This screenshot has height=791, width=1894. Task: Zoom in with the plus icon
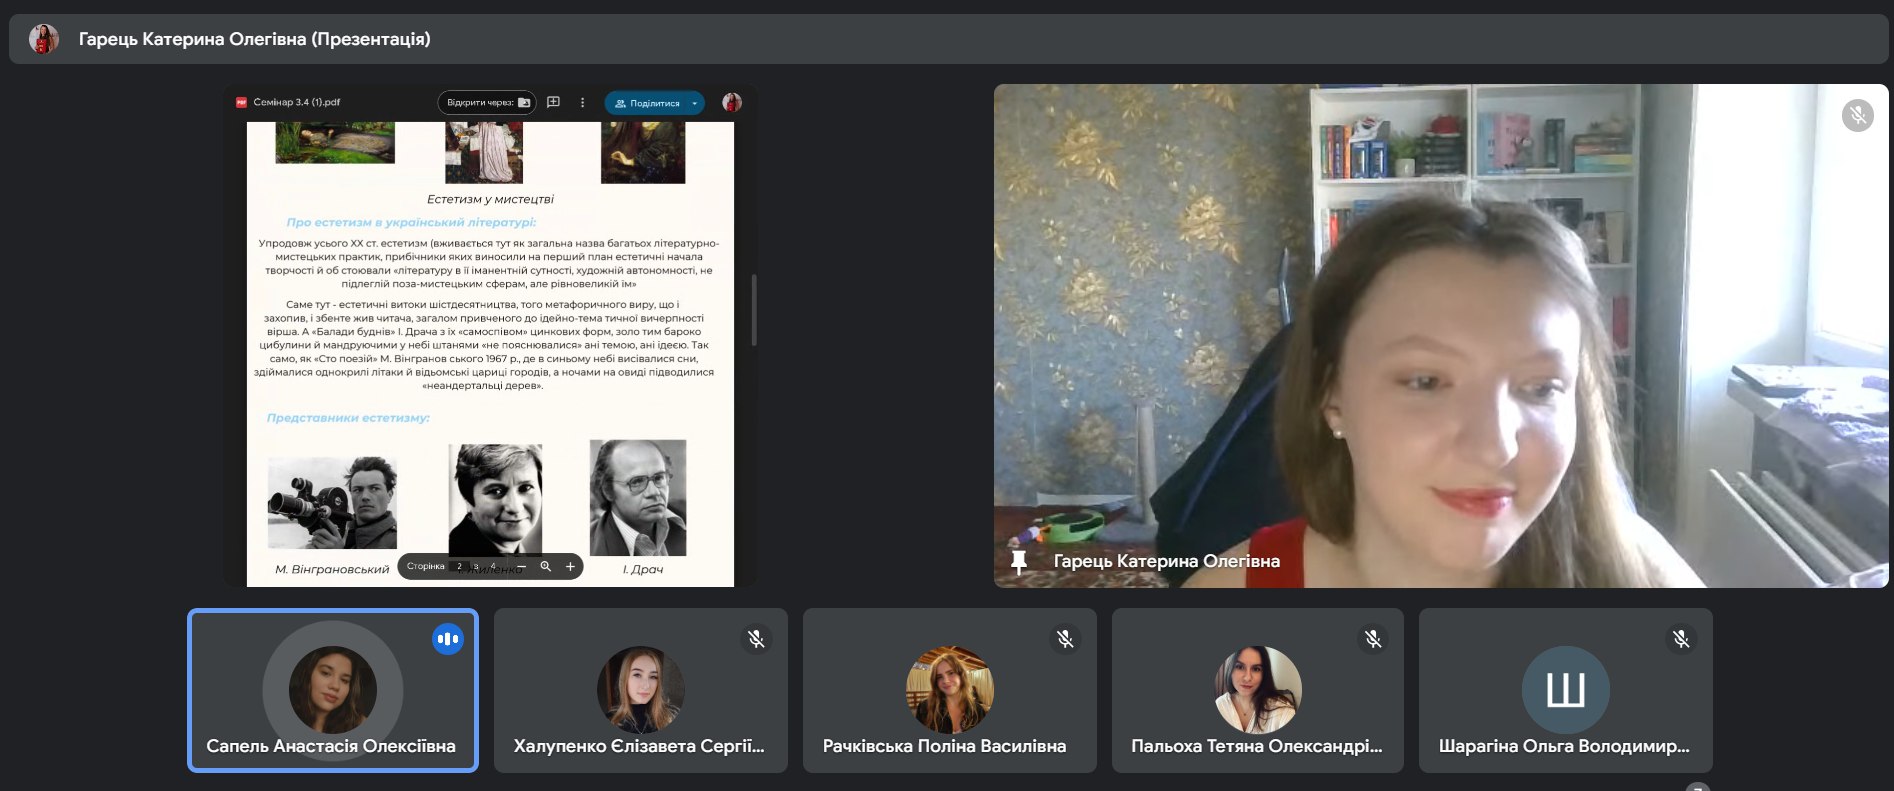point(570,566)
